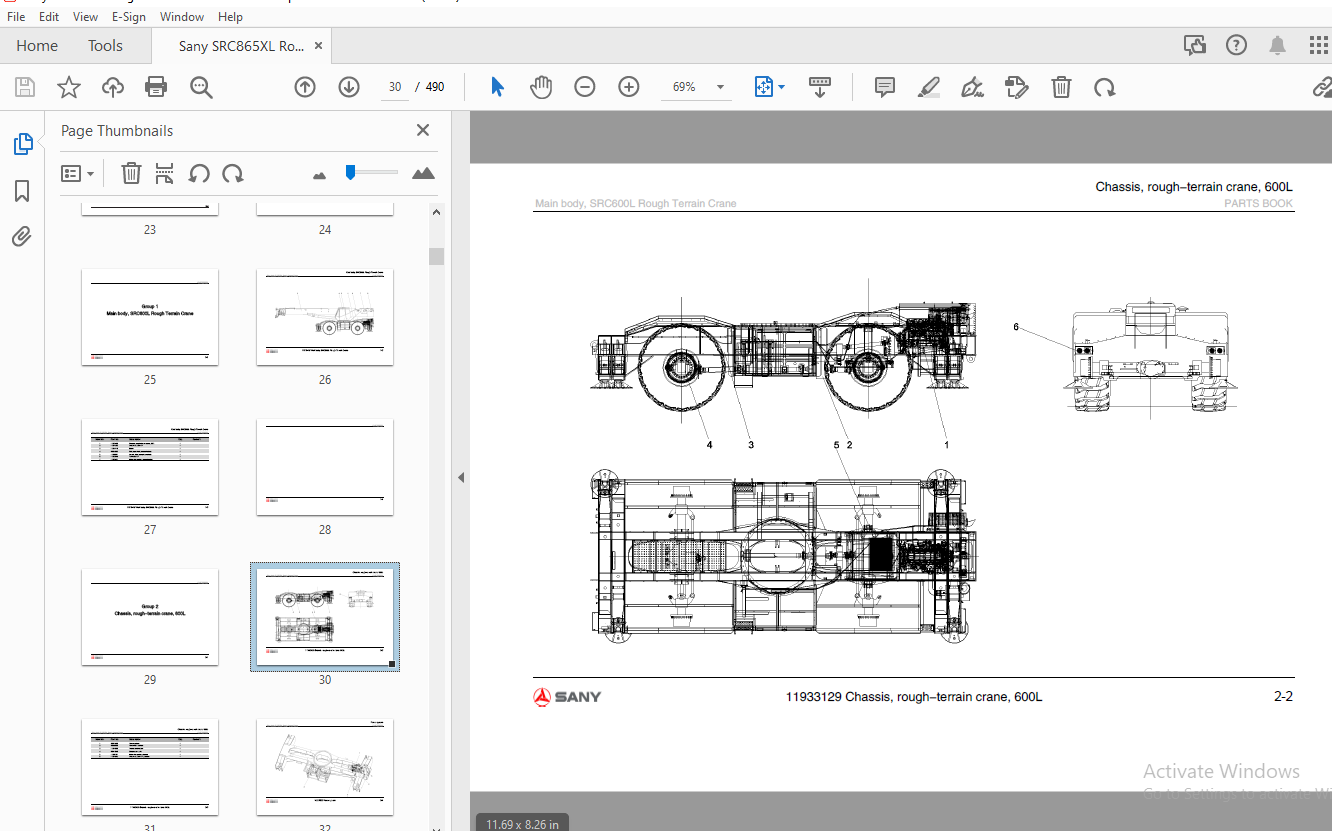Reduce thumbnail size with small mountain icon
The image size is (1332, 831).
click(x=320, y=175)
